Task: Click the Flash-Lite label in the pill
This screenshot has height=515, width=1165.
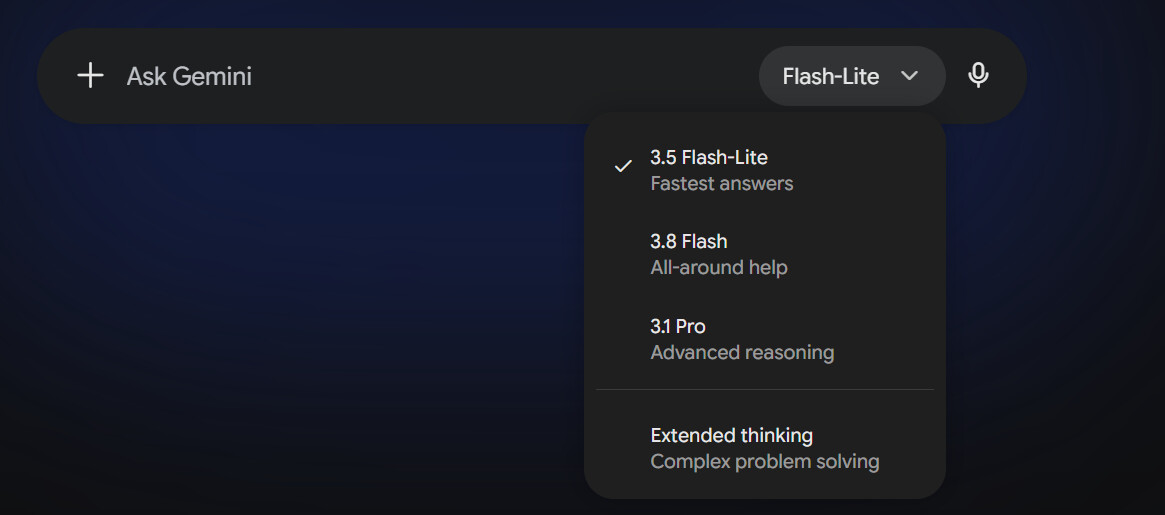Action: 831,76
